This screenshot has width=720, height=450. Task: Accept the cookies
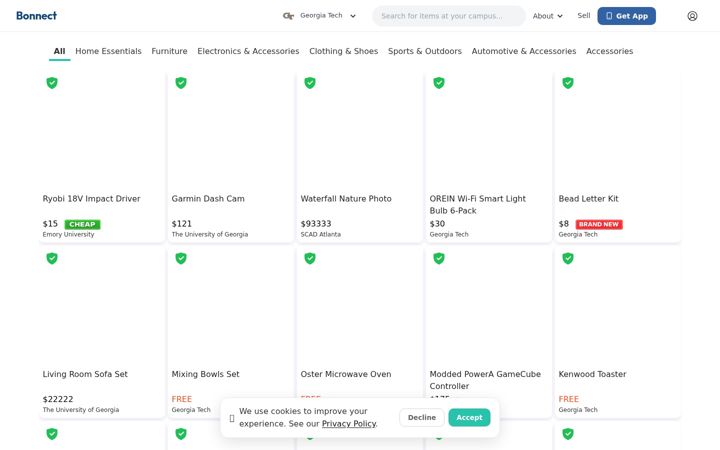[x=469, y=417]
